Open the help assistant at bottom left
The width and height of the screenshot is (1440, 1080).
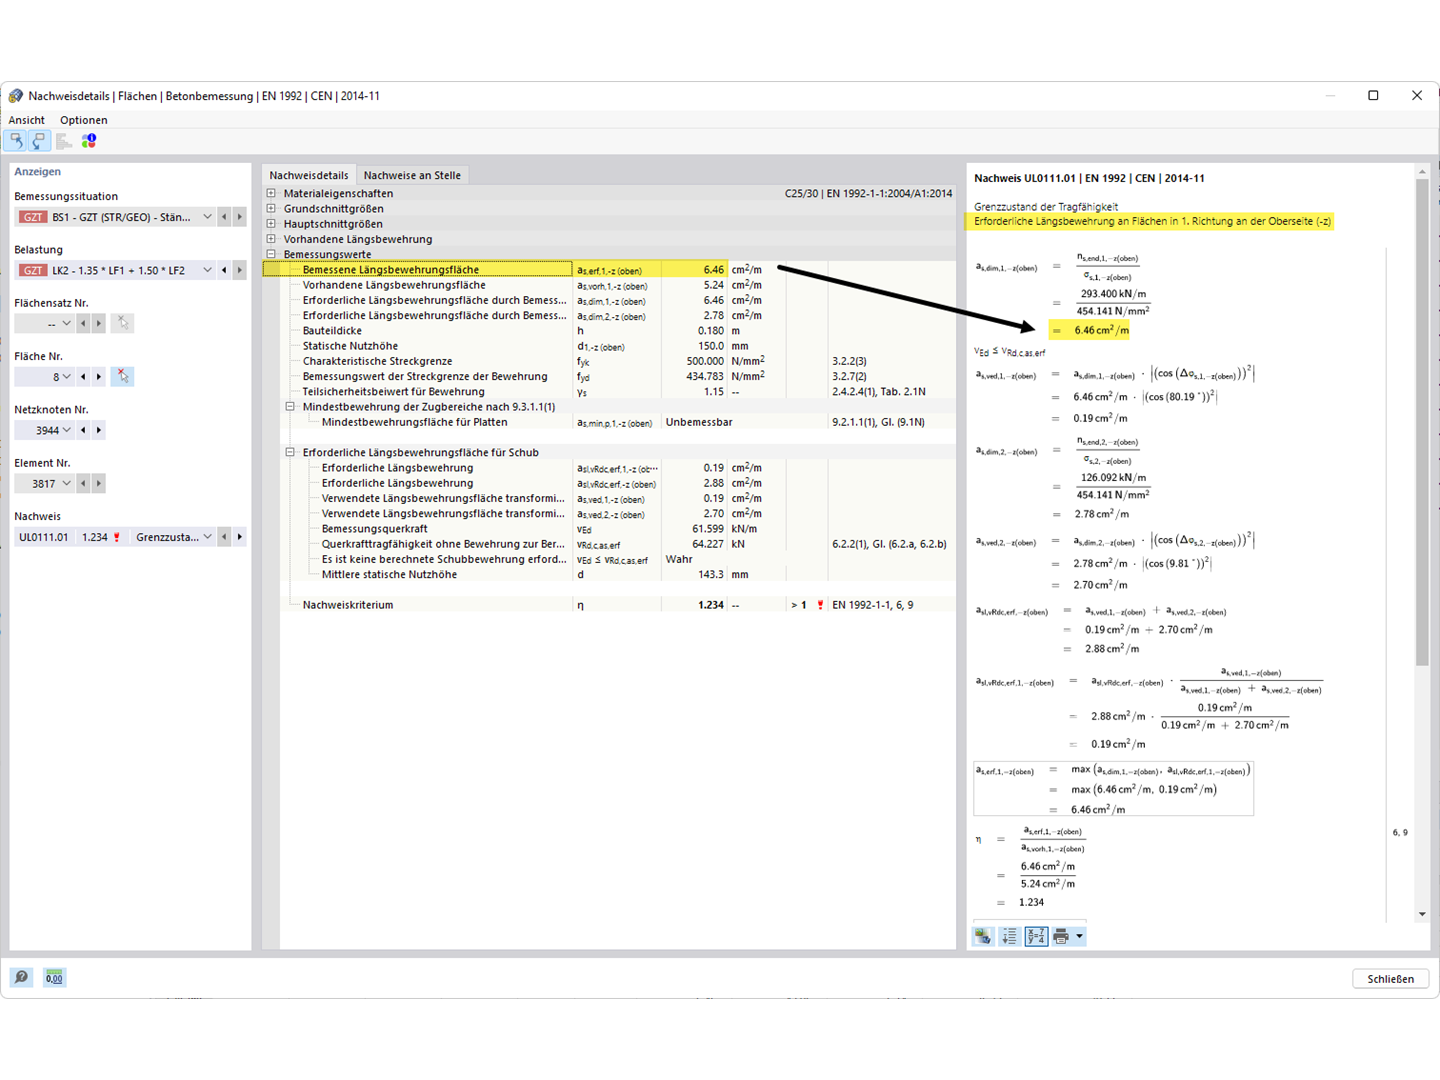tap(22, 977)
